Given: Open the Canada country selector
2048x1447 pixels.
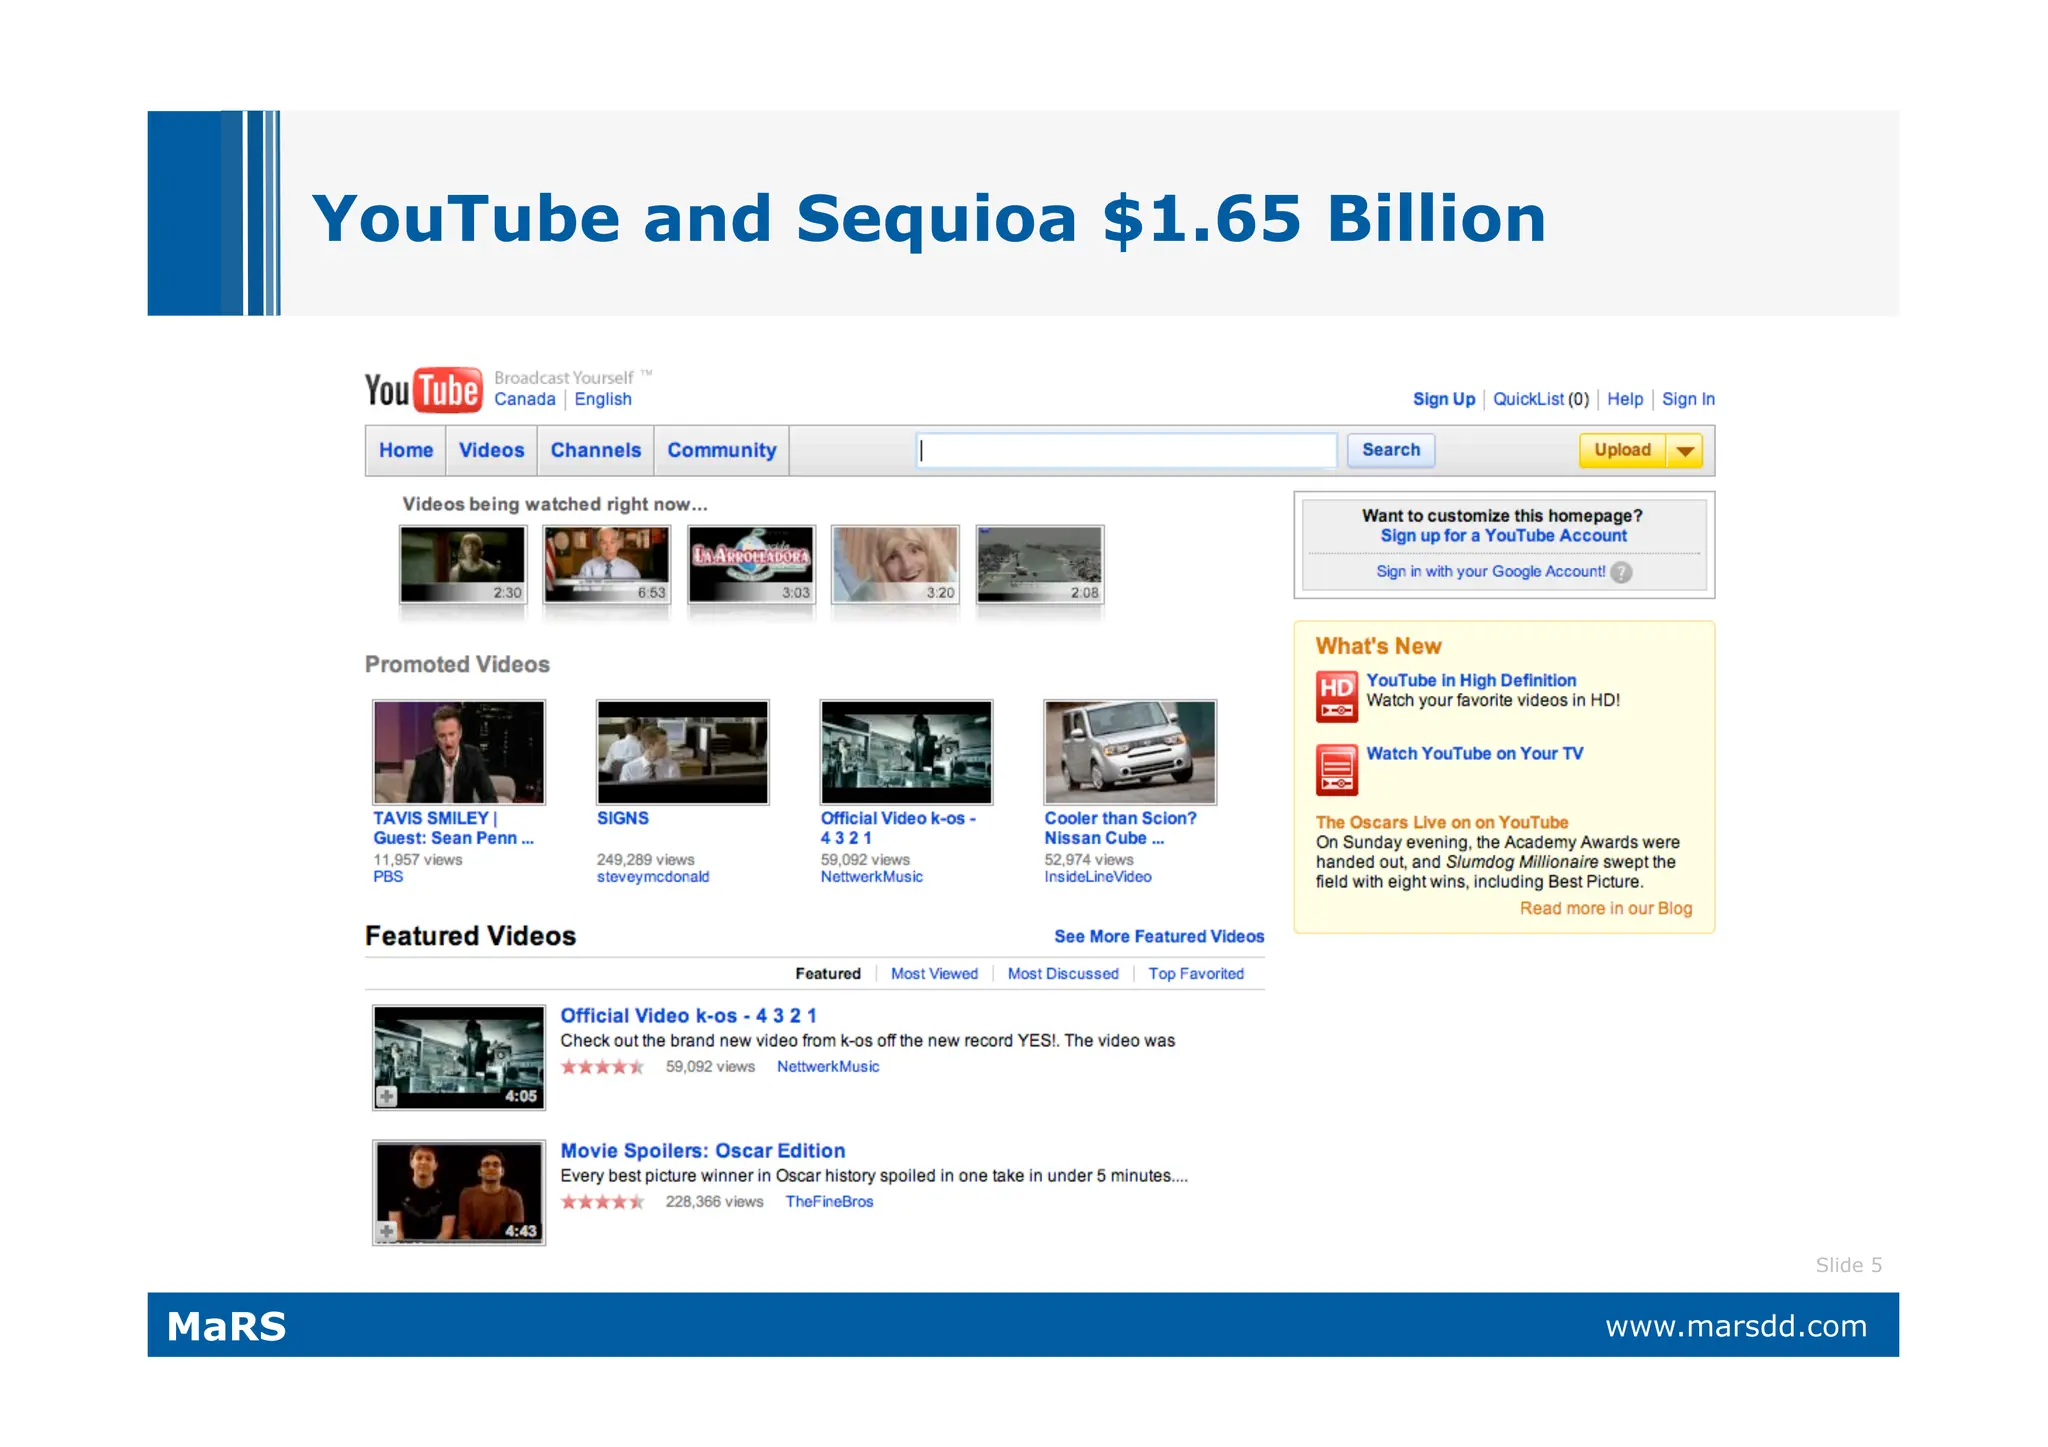Looking at the screenshot, I should tap(524, 399).
